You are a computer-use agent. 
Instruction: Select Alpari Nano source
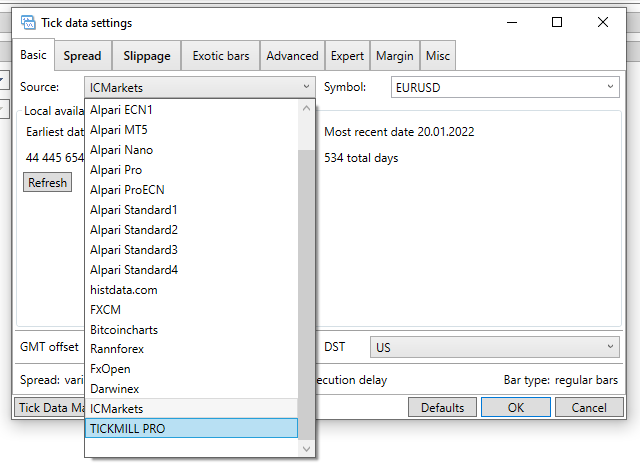[x=191, y=150]
